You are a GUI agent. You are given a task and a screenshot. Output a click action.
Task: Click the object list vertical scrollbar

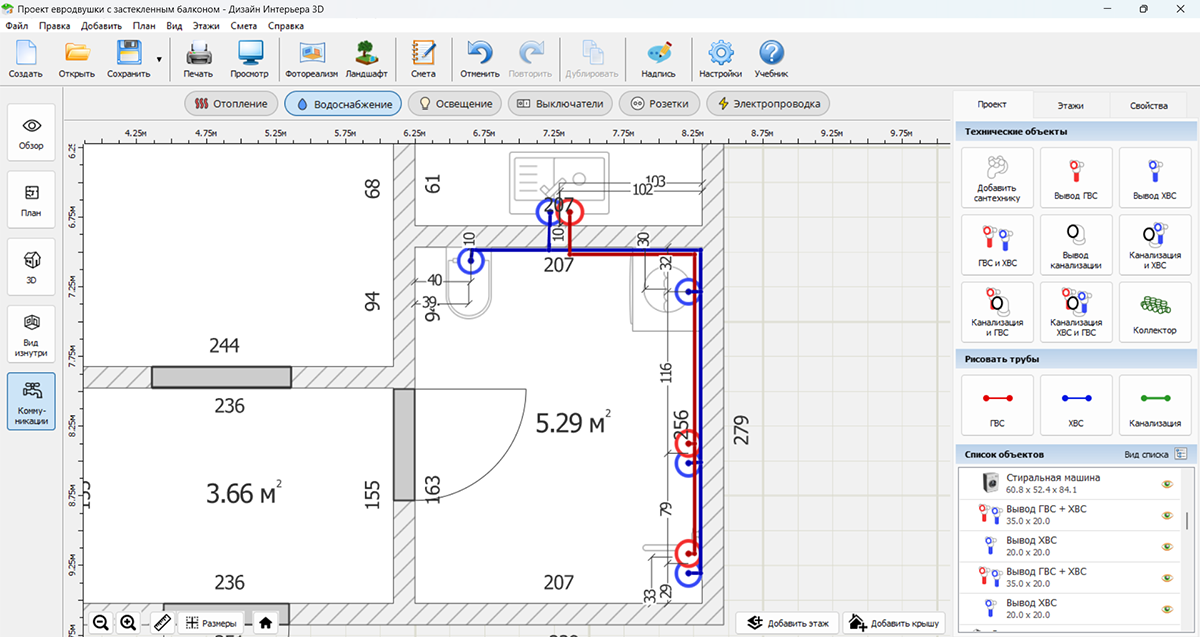tap(1188, 520)
